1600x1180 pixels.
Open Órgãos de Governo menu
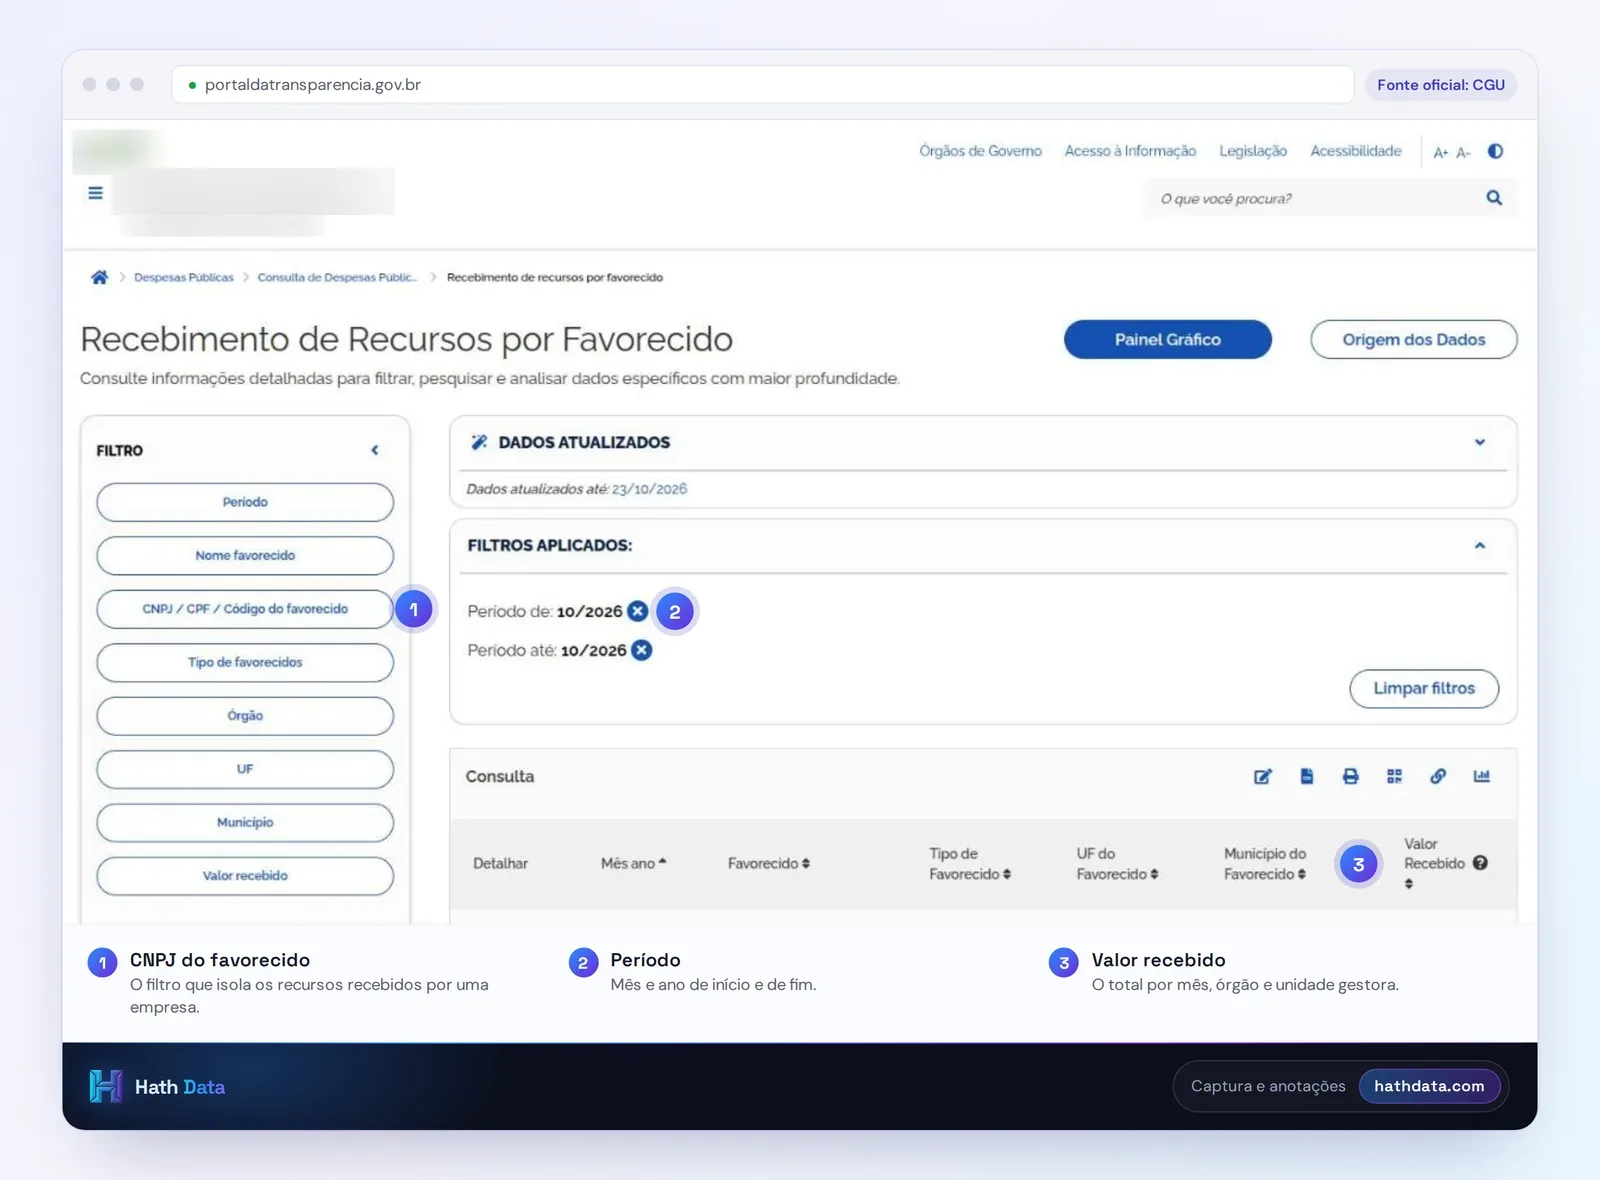click(980, 151)
